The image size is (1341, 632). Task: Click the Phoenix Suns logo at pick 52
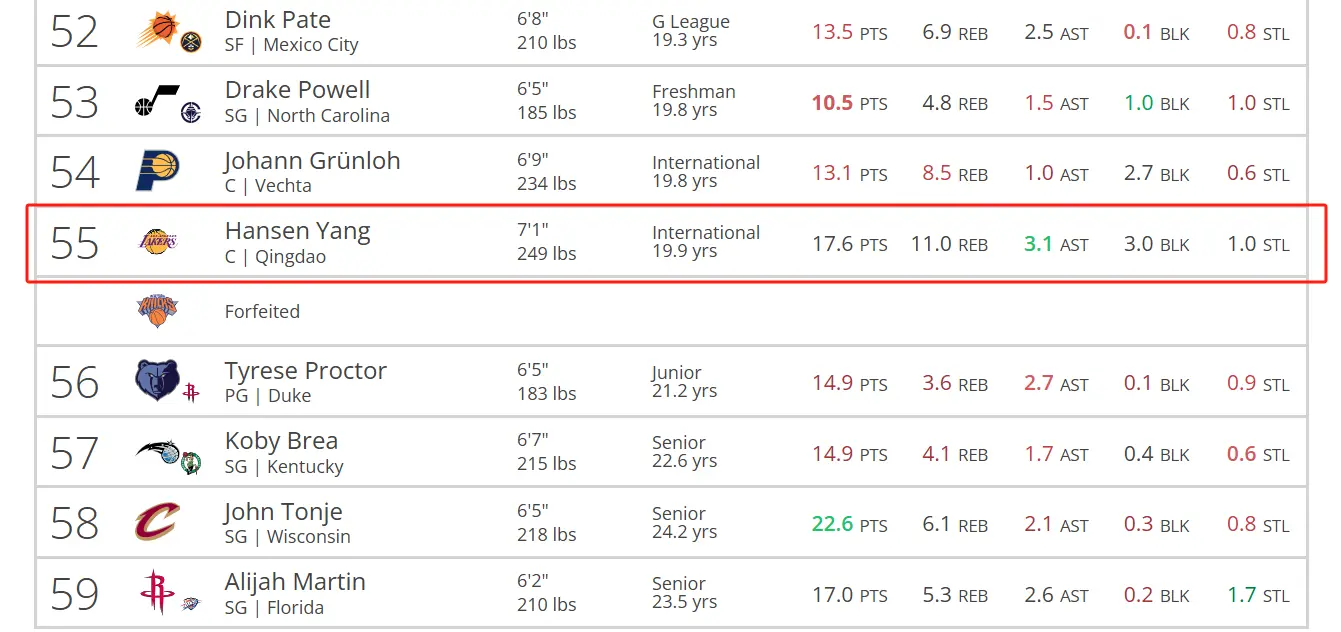click(157, 28)
